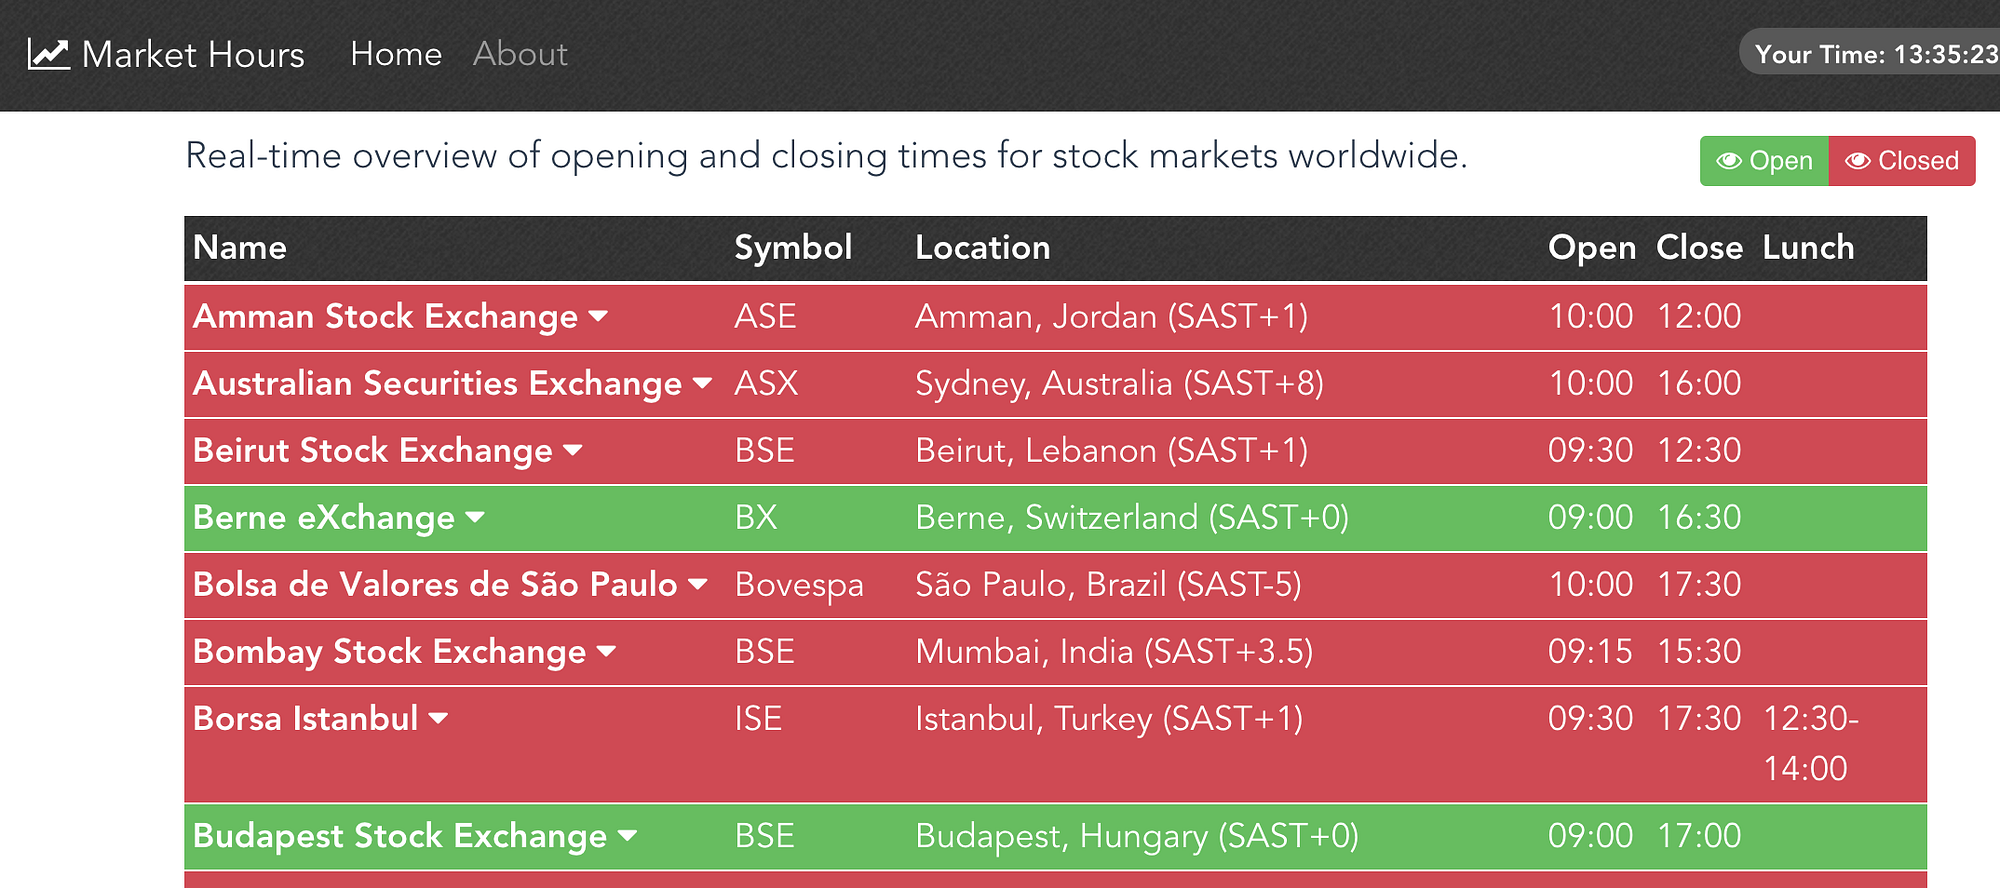Expand Budapest Stock Exchange caret
This screenshot has height=888, width=2000.
(628, 836)
